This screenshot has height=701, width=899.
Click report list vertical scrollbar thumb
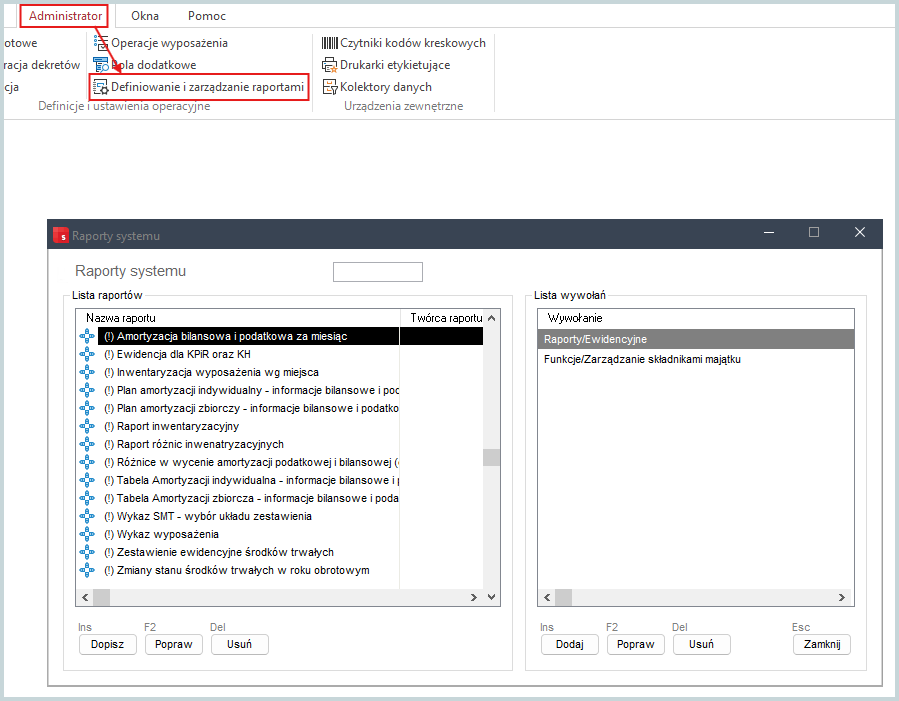[x=491, y=457]
